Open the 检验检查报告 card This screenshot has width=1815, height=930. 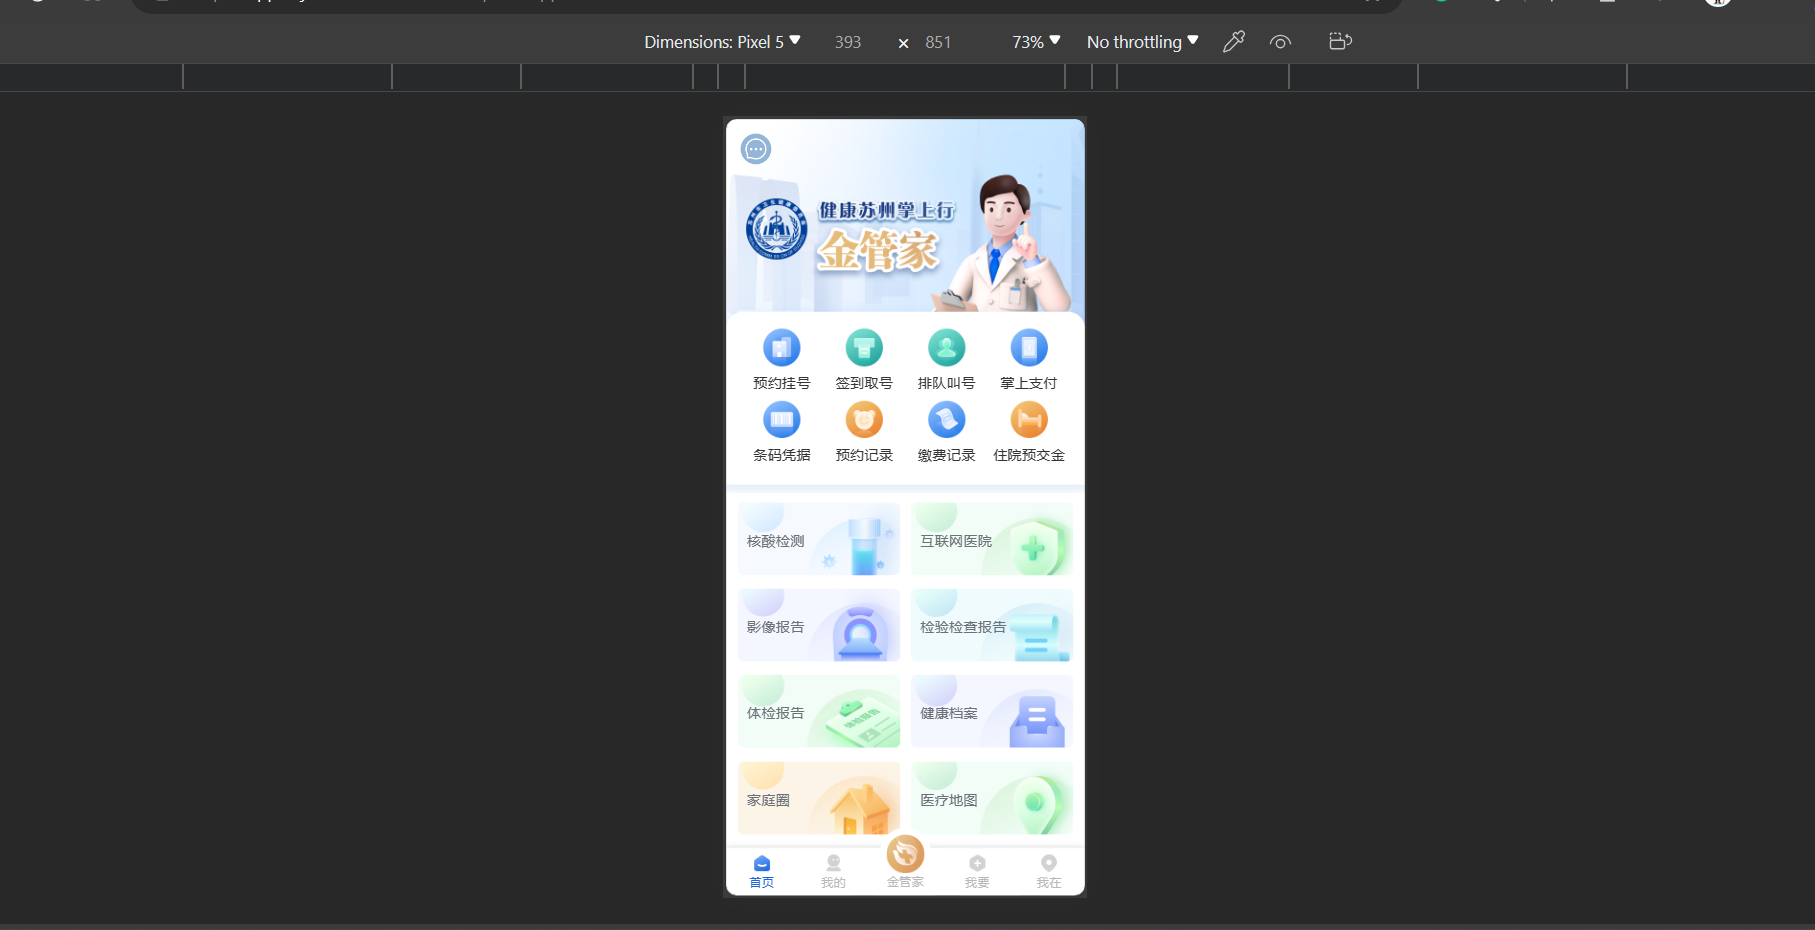[992, 625]
